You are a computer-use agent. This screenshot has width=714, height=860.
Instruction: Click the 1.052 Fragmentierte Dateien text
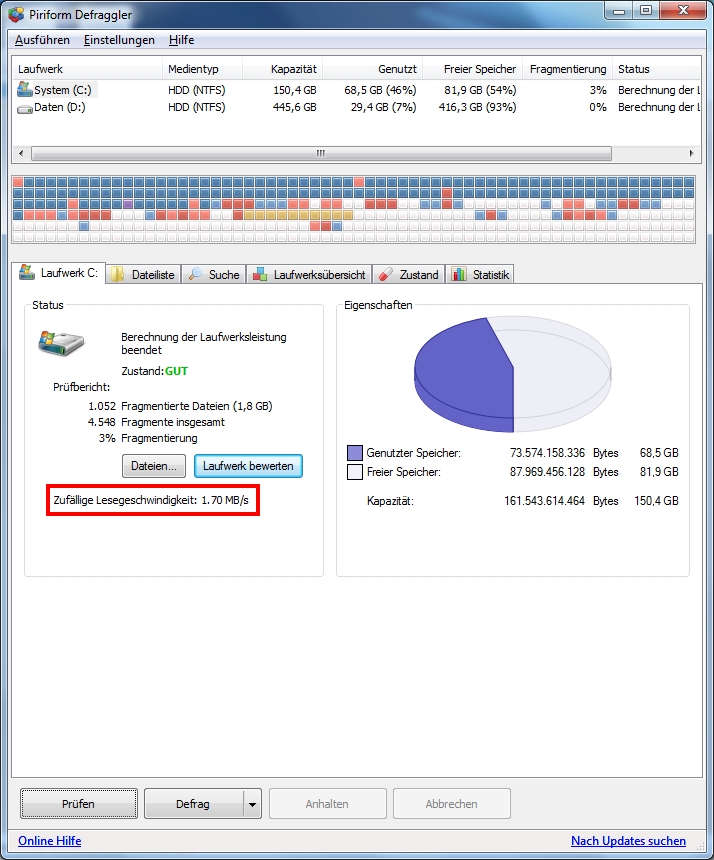click(180, 406)
